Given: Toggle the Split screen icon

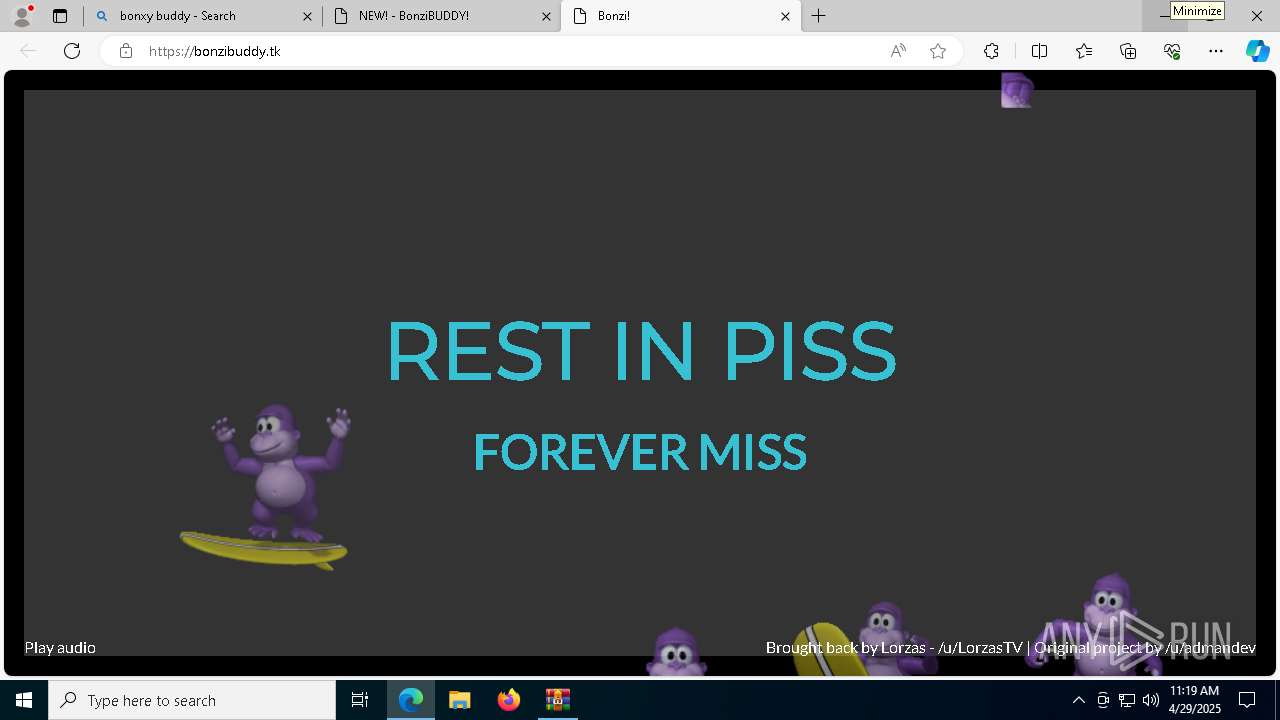Looking at the screenshot, I should click(1039, 51).
